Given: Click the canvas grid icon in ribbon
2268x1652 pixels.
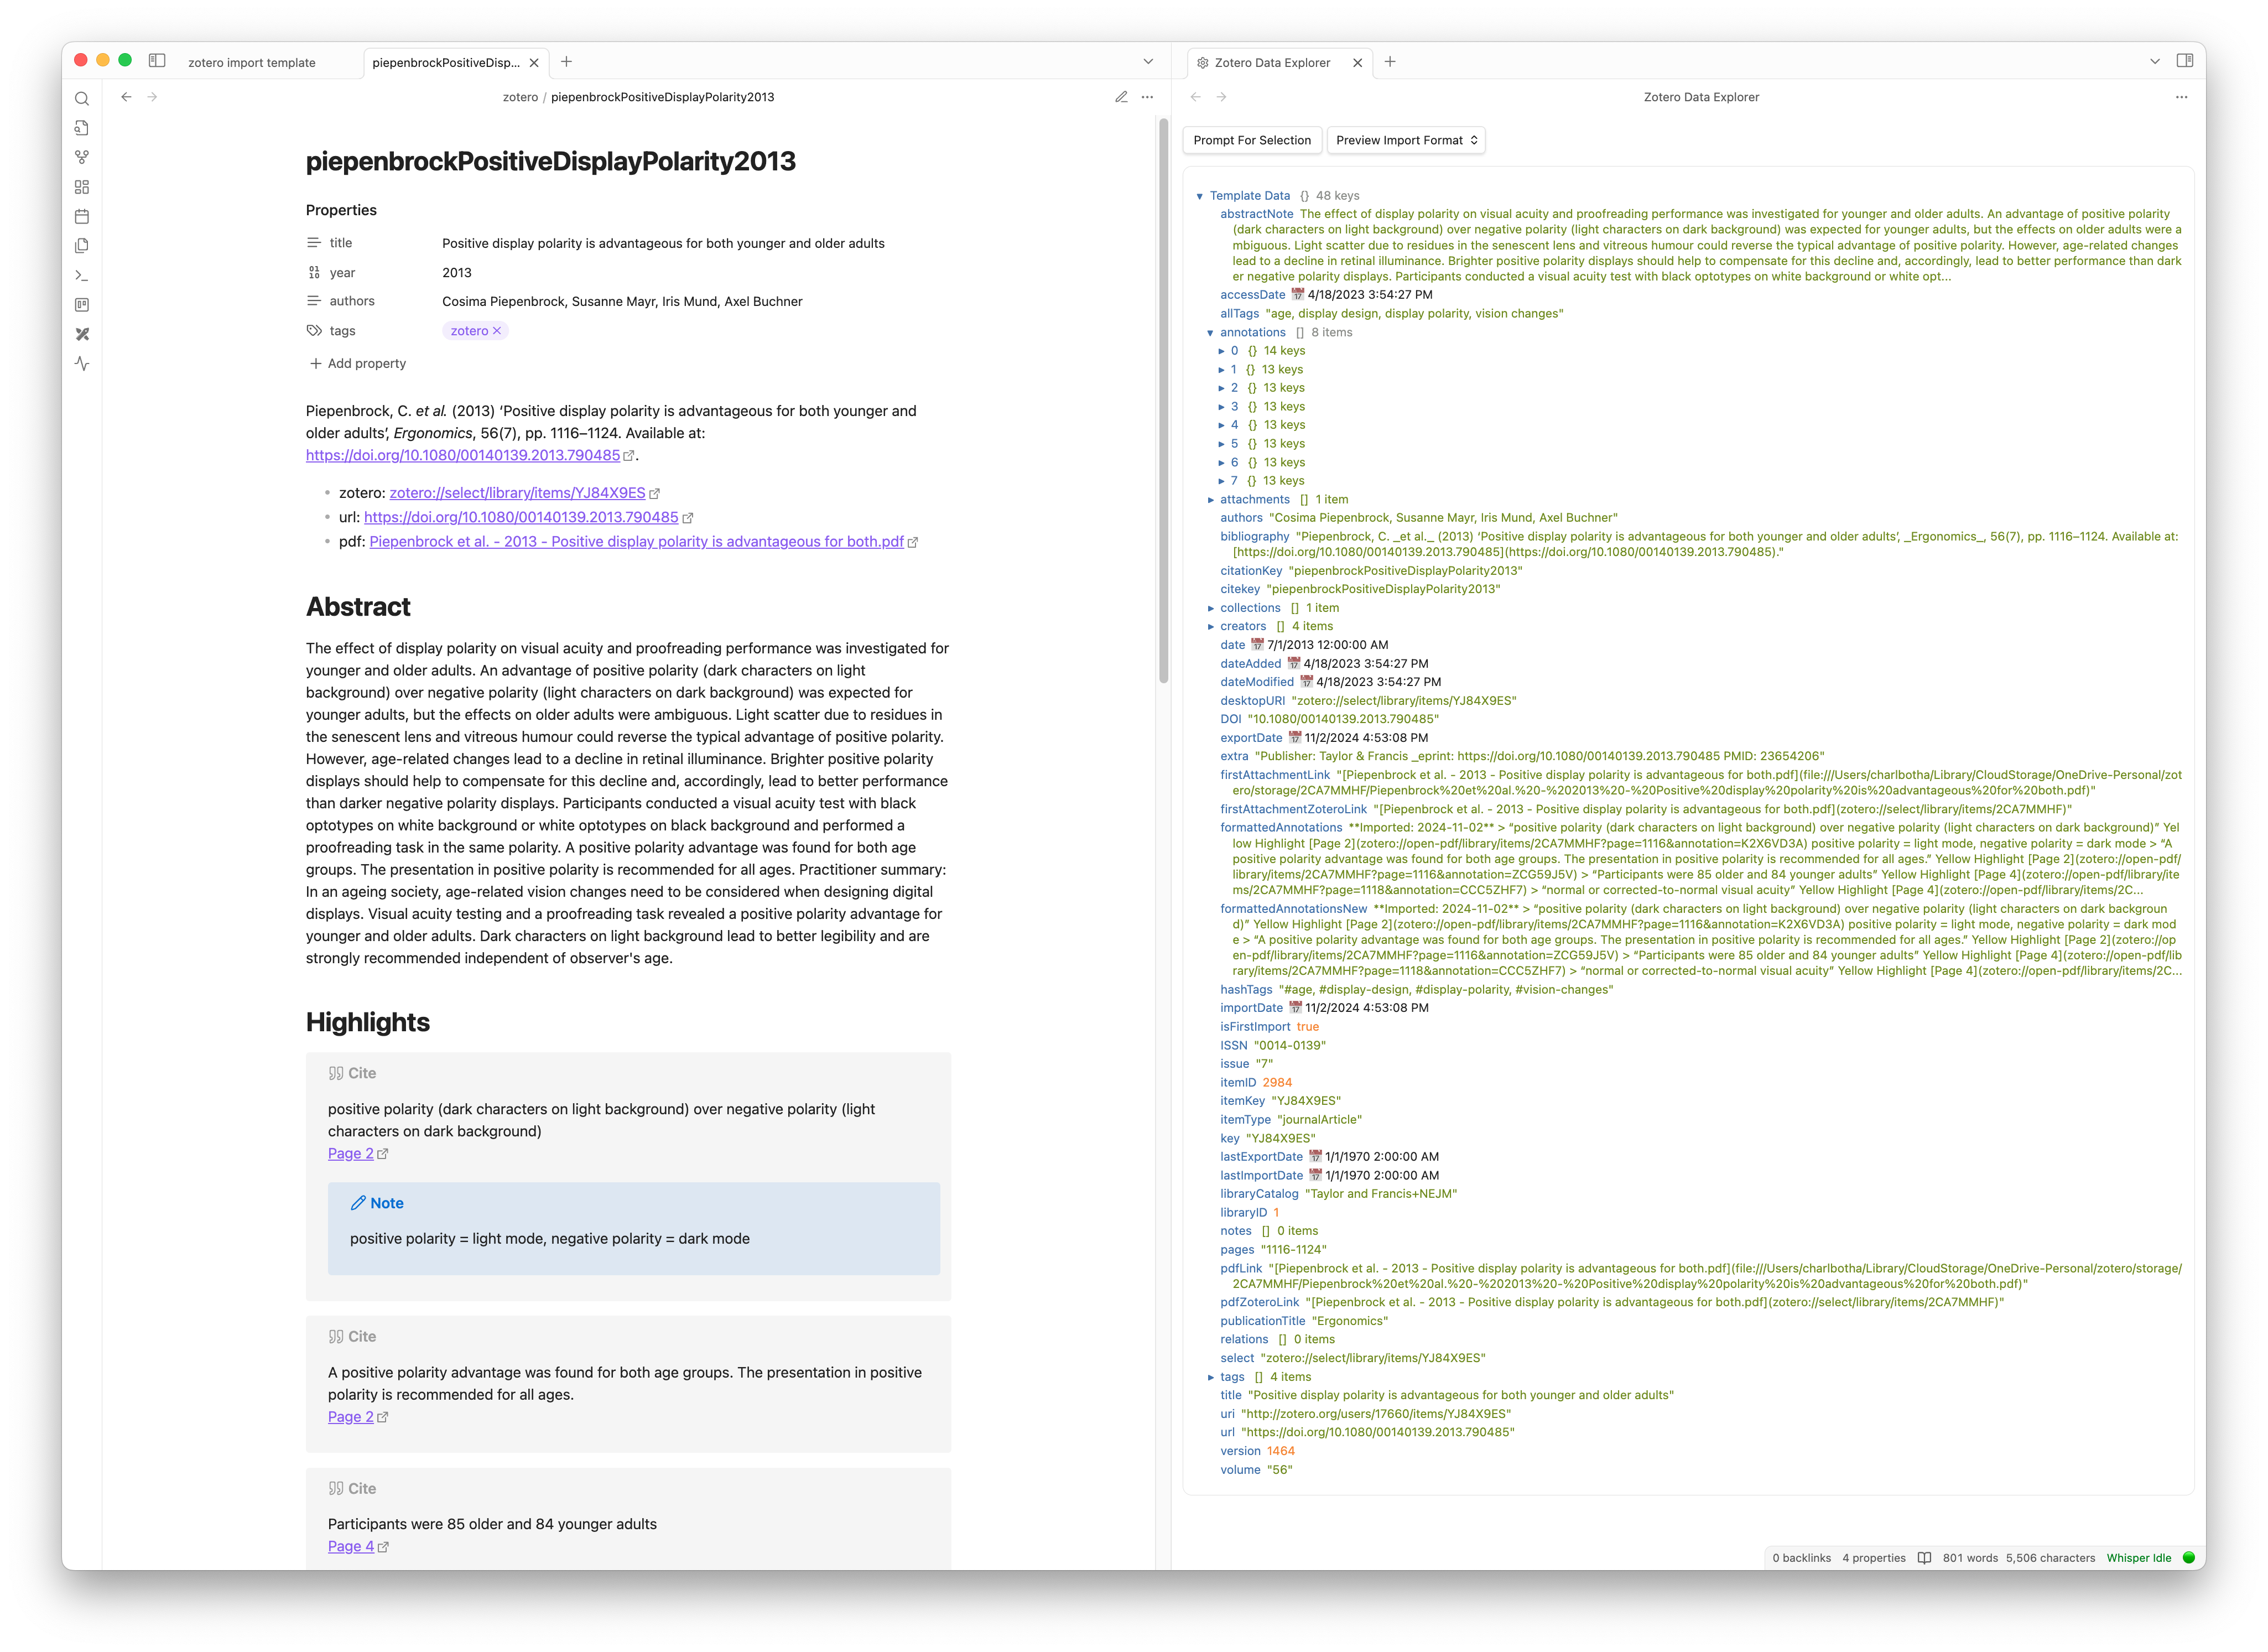Looking at the screenshot, I should point(82,187).
